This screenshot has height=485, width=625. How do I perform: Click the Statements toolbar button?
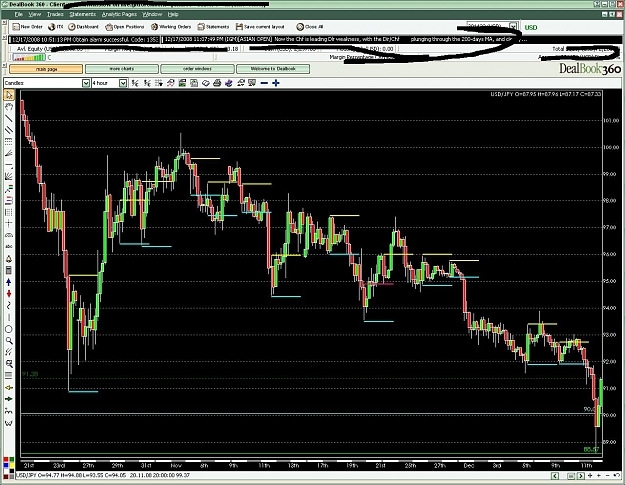coord(213,27)
